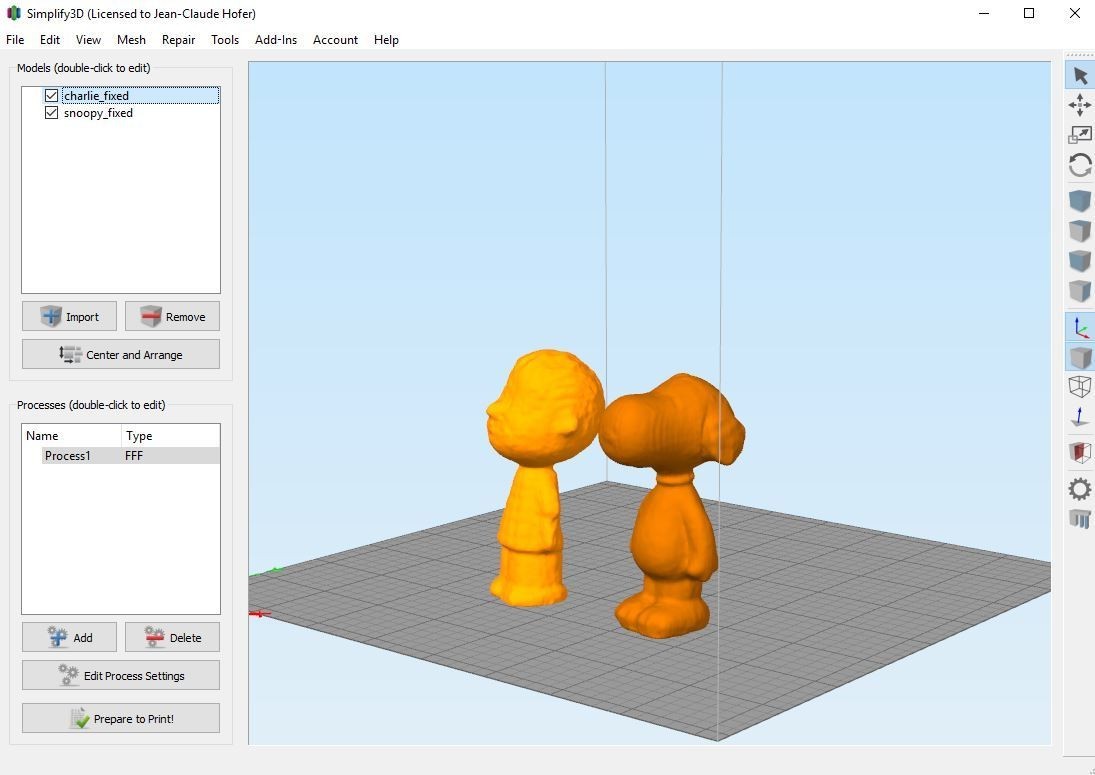1095x775 pixels.
Task: Click Center and Arrange button
Action: click(x=121, y=354)
